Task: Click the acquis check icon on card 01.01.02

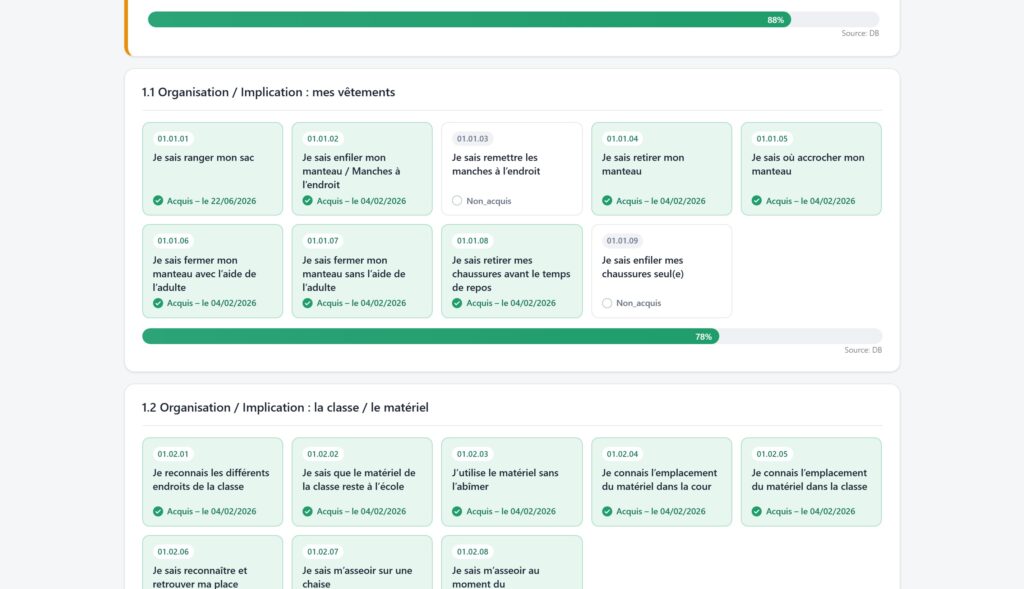Action: 308,200
